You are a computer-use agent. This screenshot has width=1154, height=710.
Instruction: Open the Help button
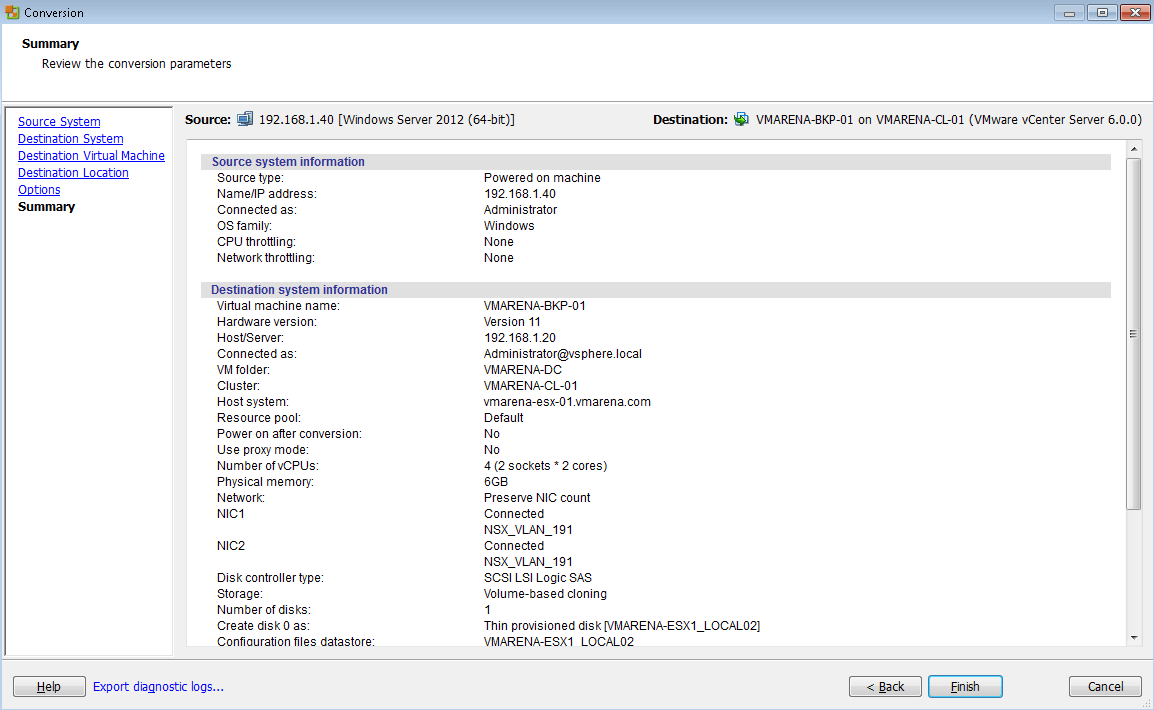coord(49,686)
